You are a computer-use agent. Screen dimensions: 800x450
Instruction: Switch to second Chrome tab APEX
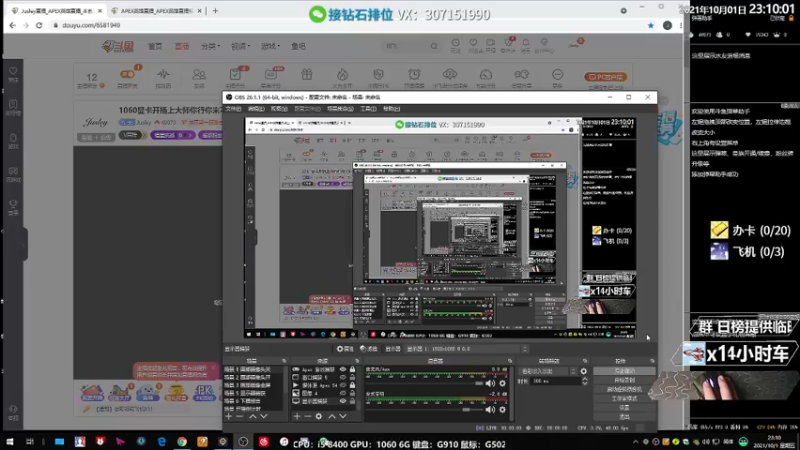point(156,10)
